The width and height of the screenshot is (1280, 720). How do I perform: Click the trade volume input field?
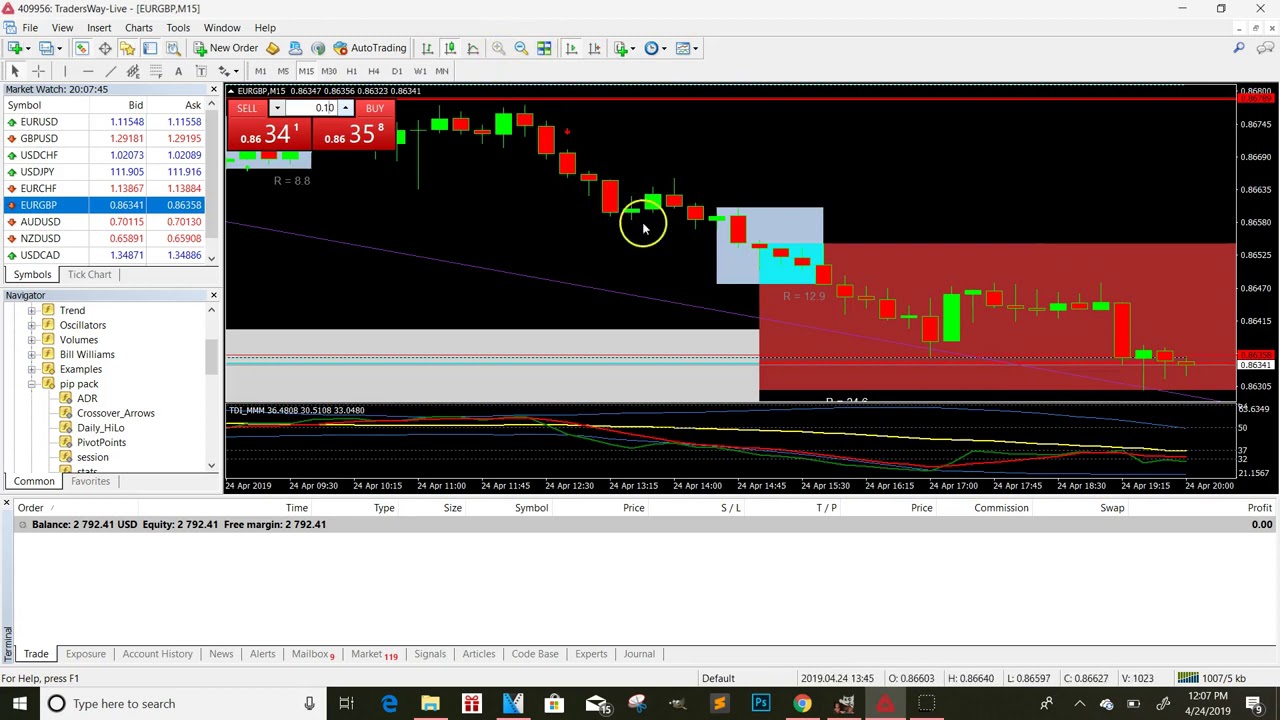pos(312,108)
